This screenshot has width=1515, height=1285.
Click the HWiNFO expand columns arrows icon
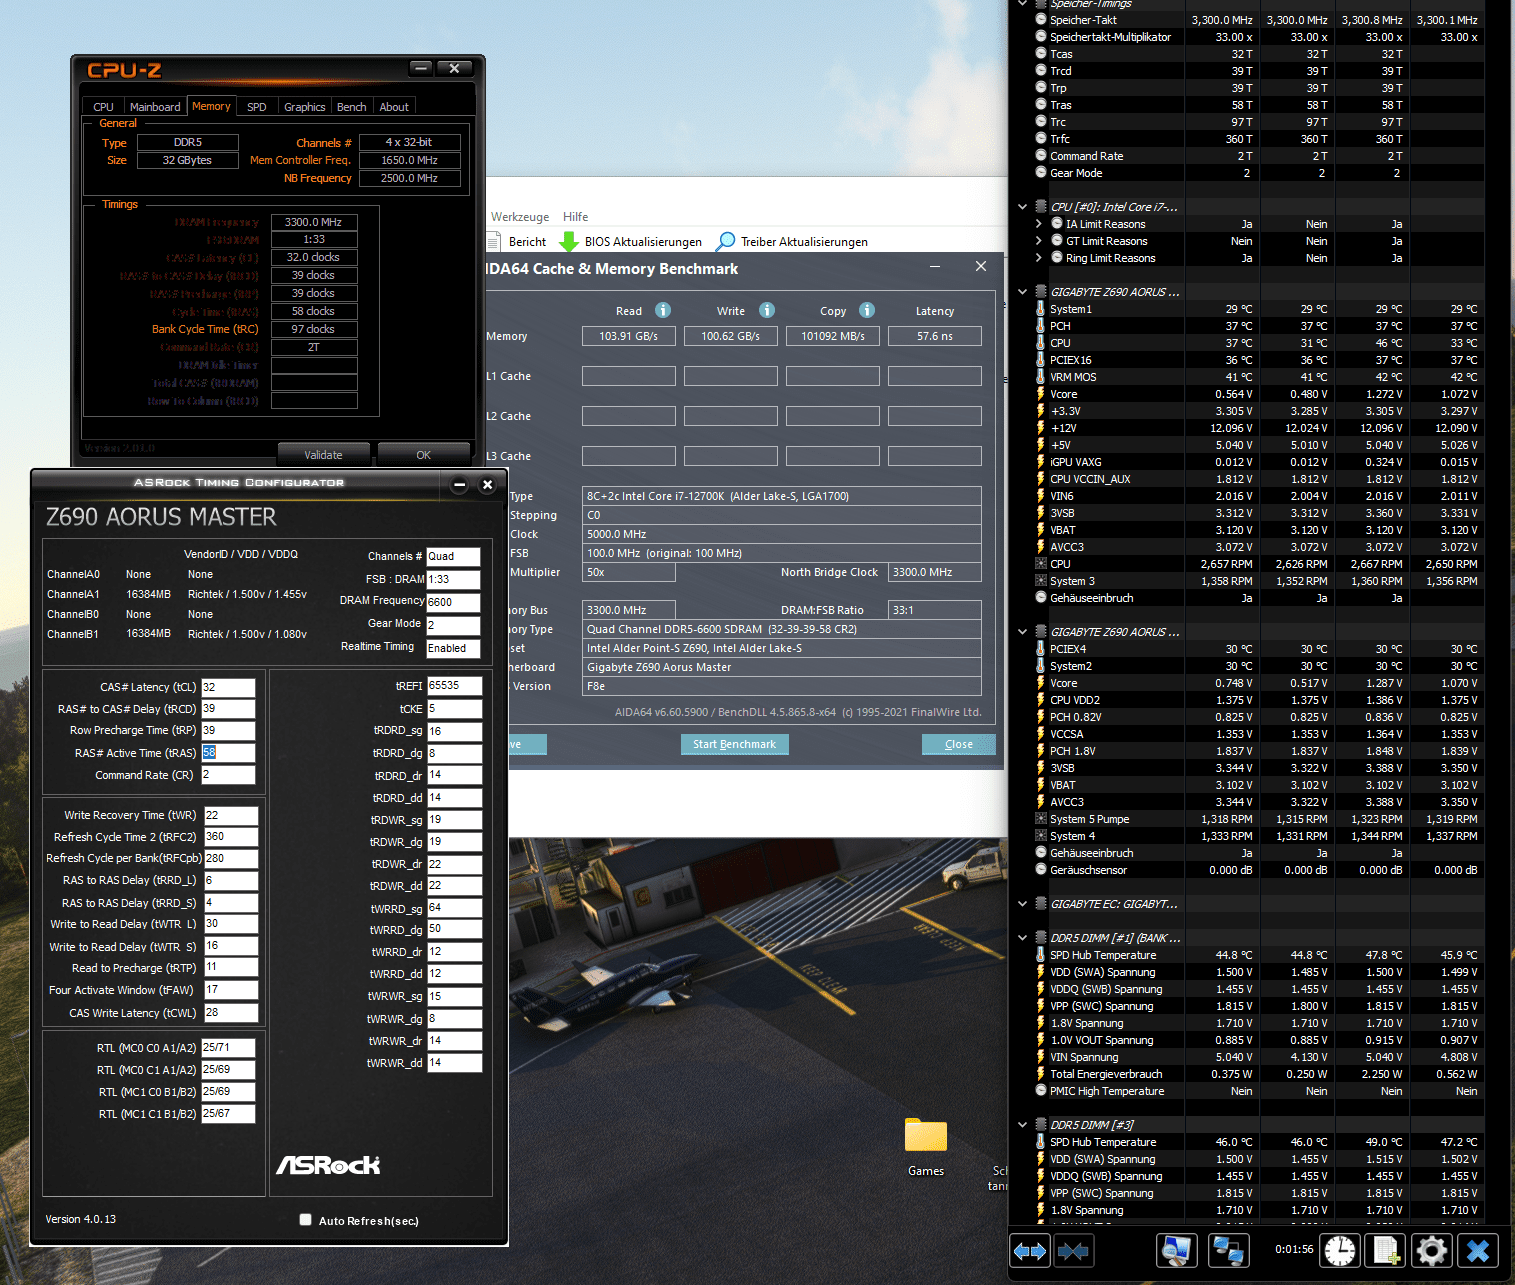[1030, 1250]
